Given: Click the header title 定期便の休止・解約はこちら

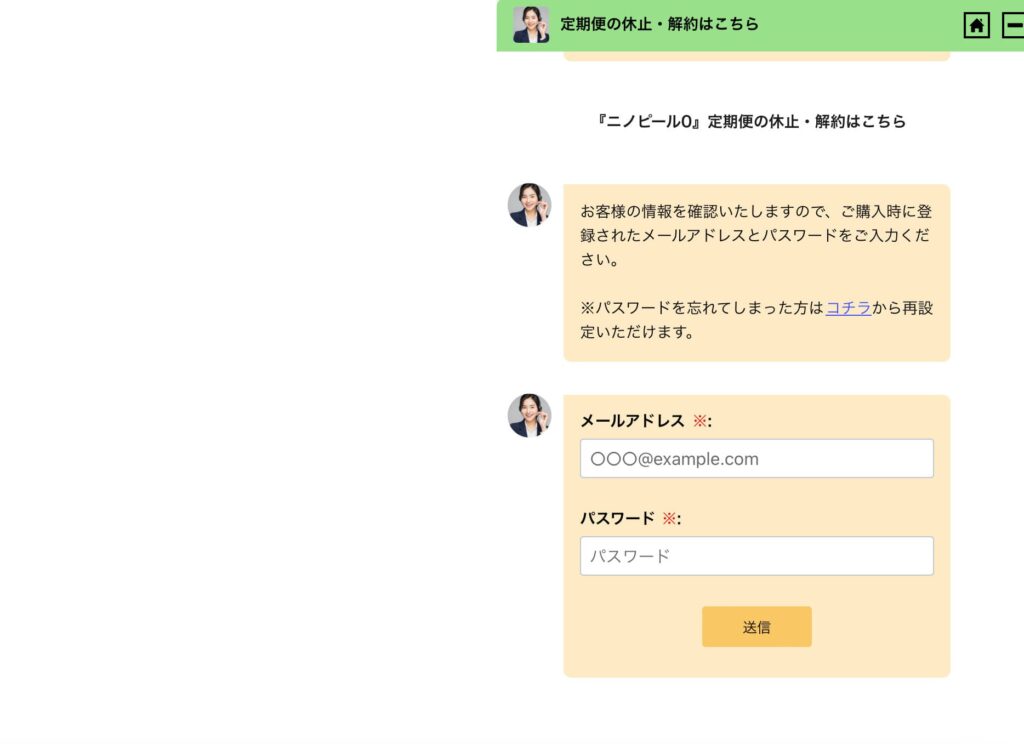Looking at the screenshot, I should click(x=660, y=24).
